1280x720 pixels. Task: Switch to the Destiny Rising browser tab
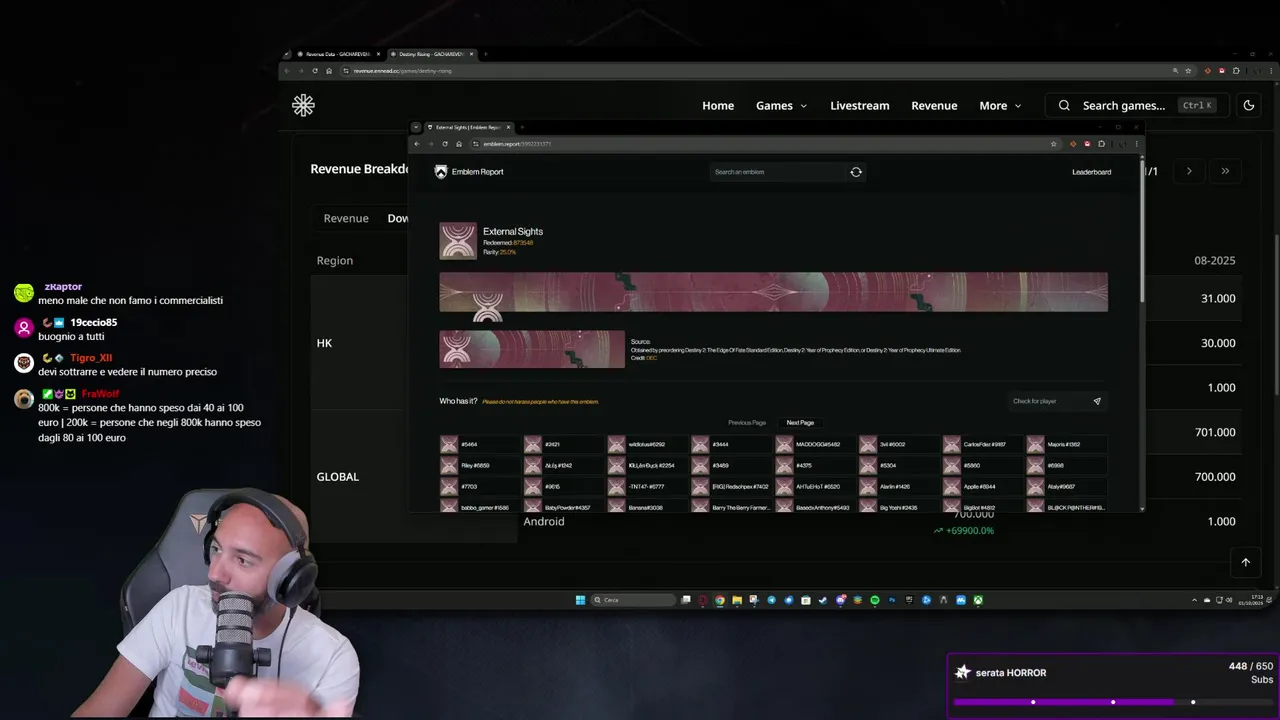pos(432,54)
